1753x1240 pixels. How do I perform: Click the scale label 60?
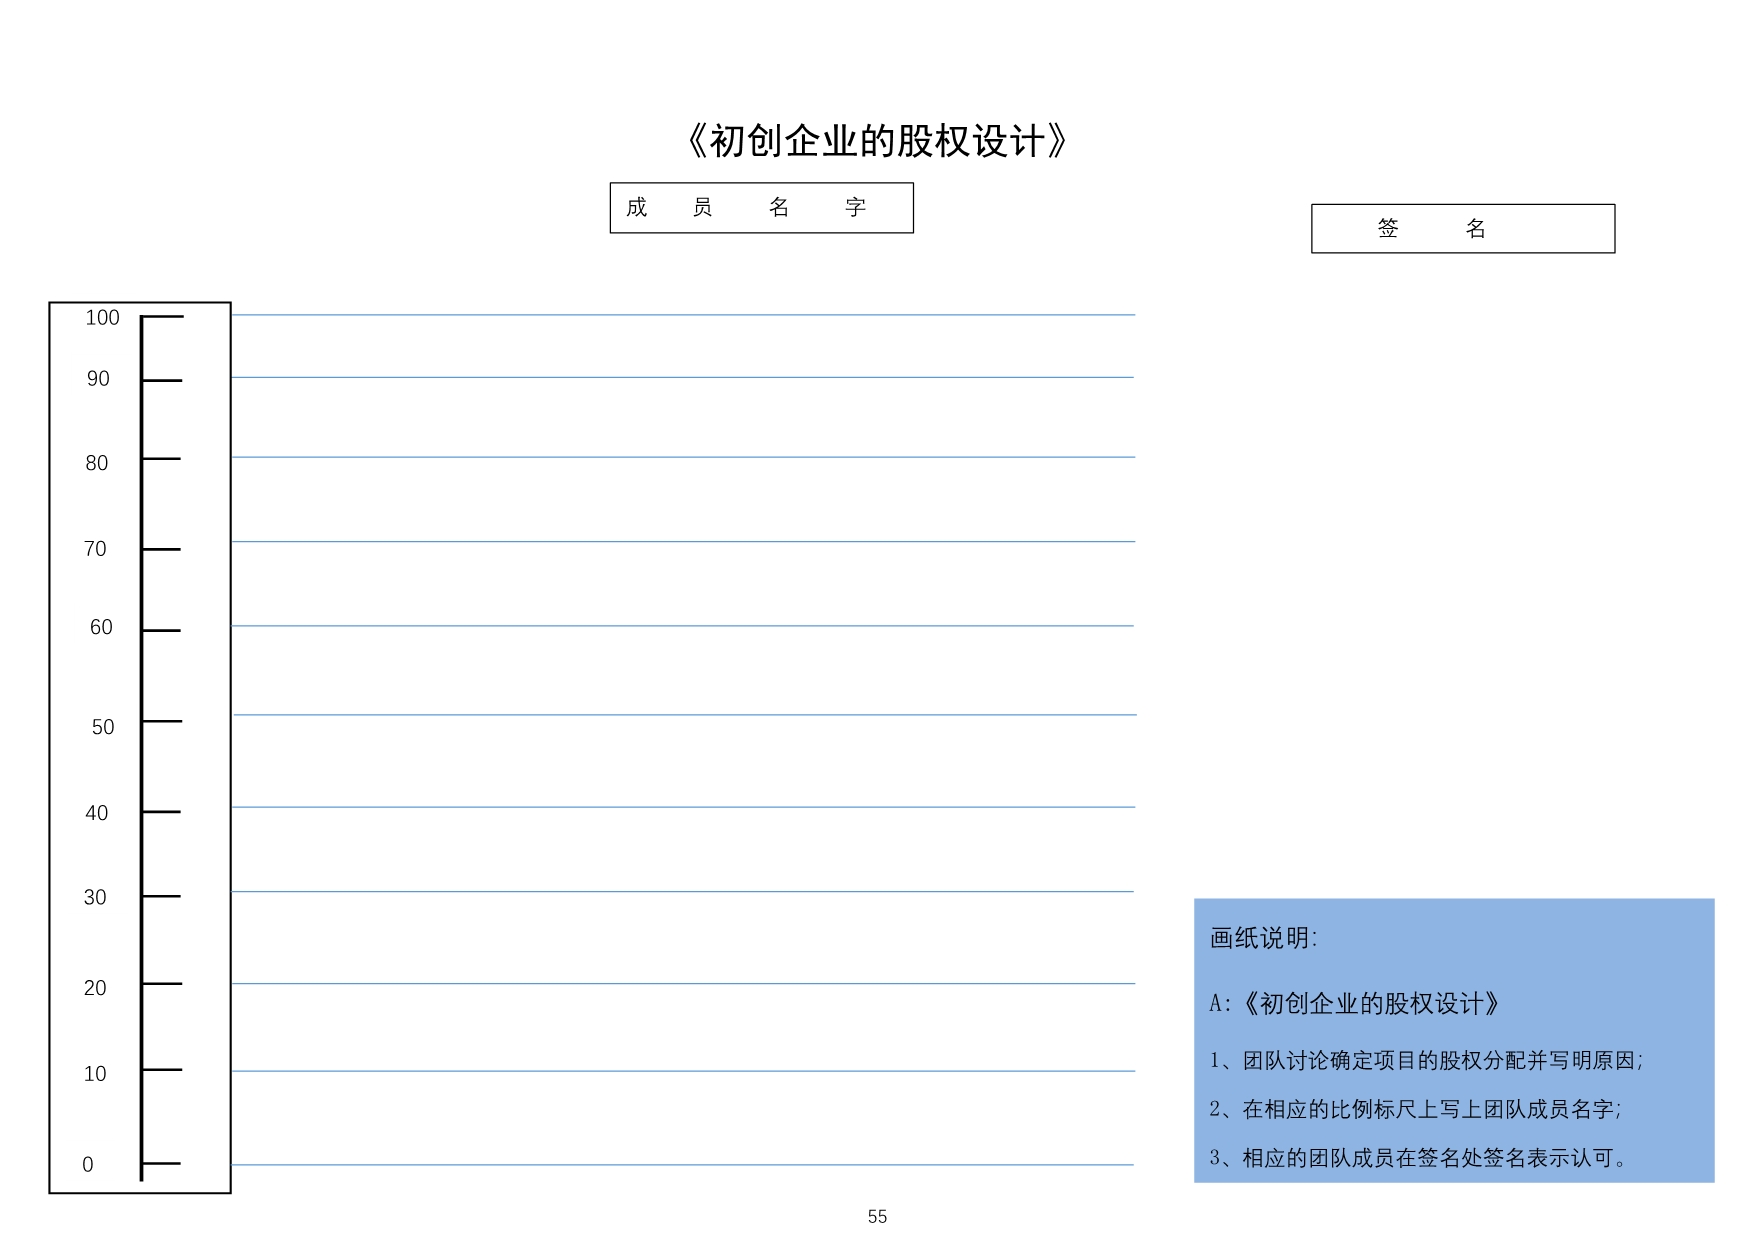(101, 627)
